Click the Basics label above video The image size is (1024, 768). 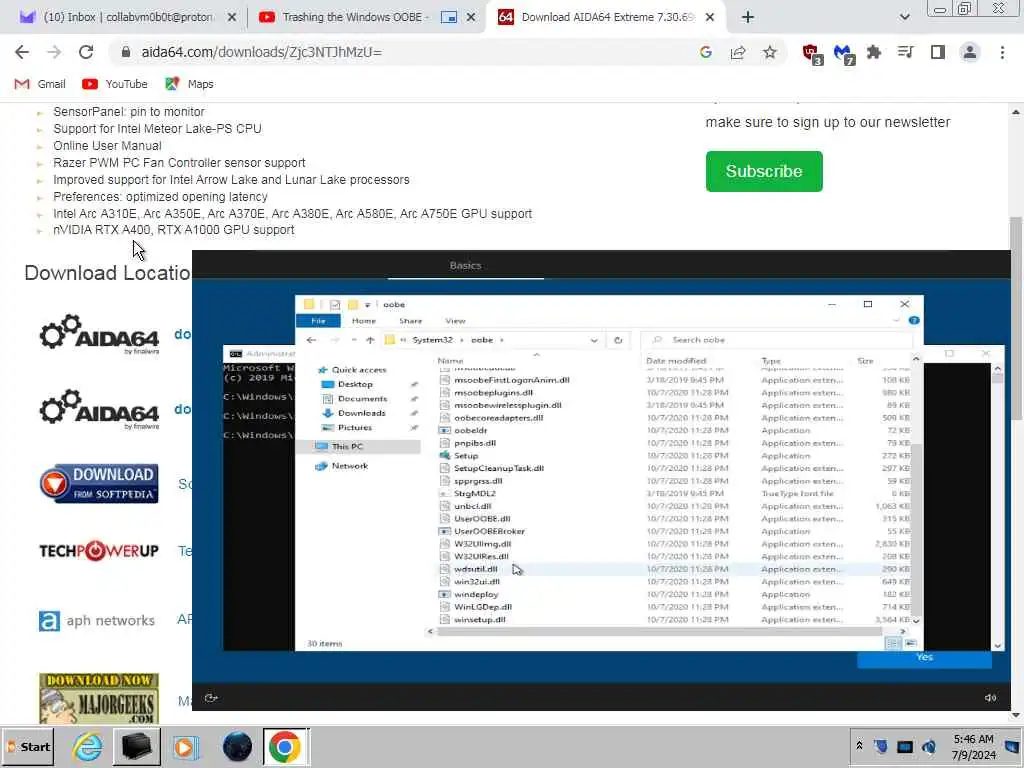click(x=466, y=266)
